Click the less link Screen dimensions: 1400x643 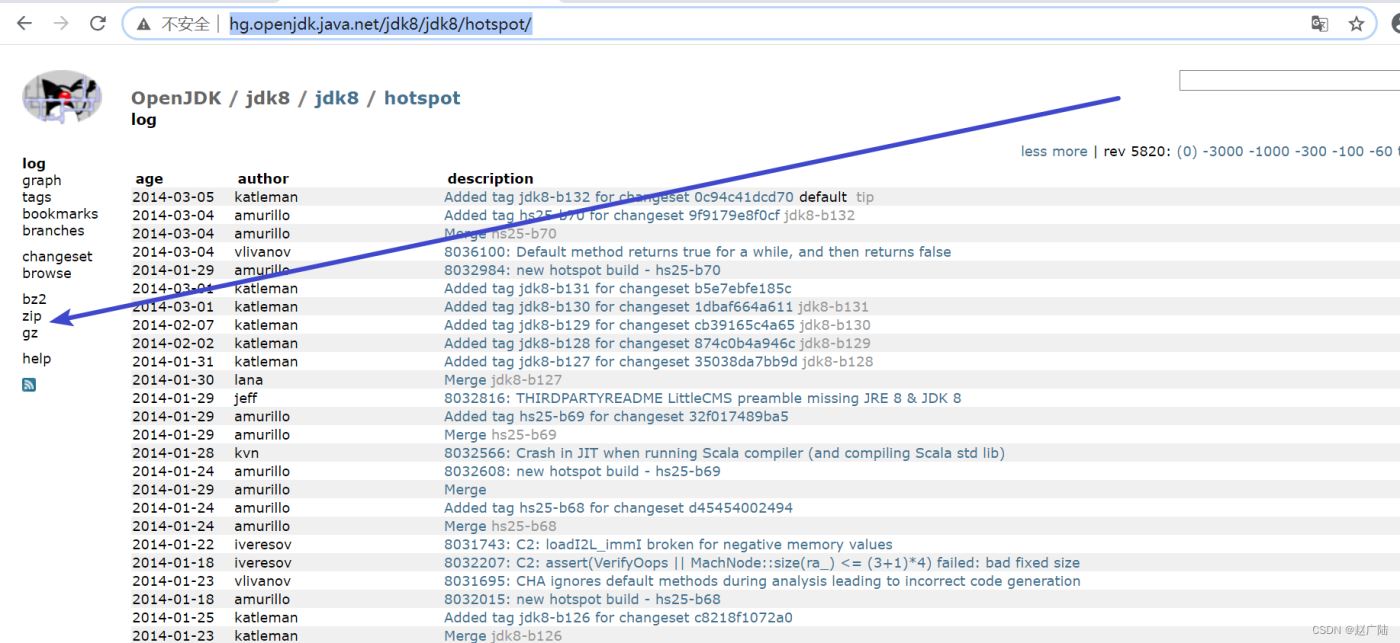pos(1034,151)
